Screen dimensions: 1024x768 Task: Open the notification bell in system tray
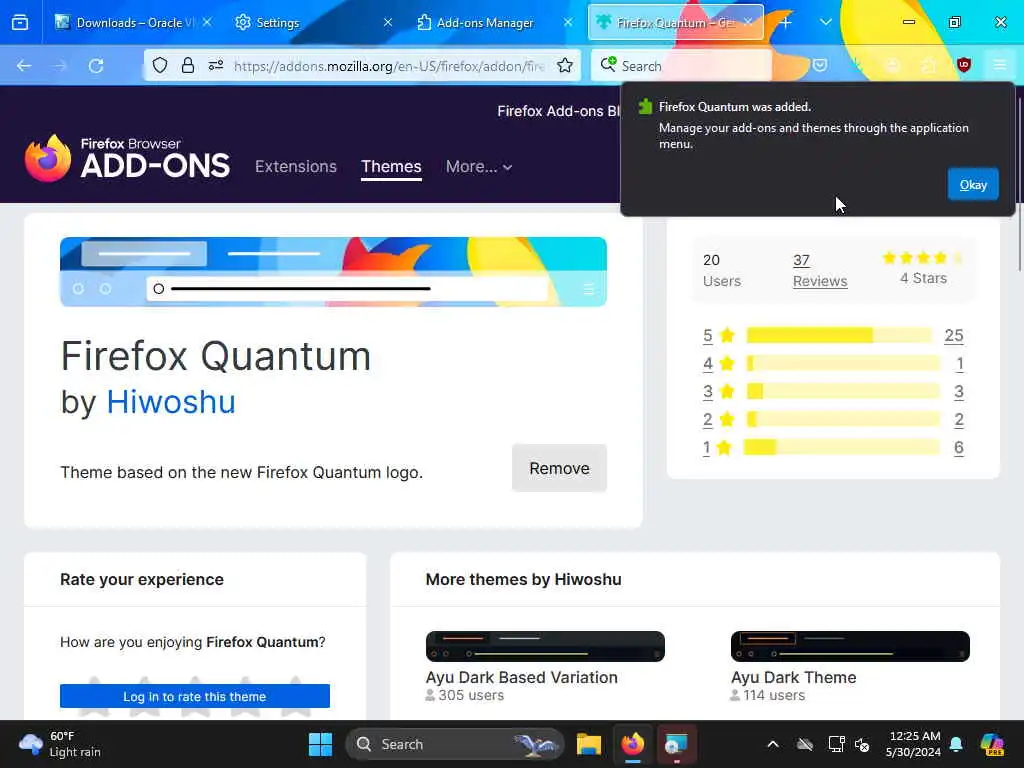pos(956,744)
